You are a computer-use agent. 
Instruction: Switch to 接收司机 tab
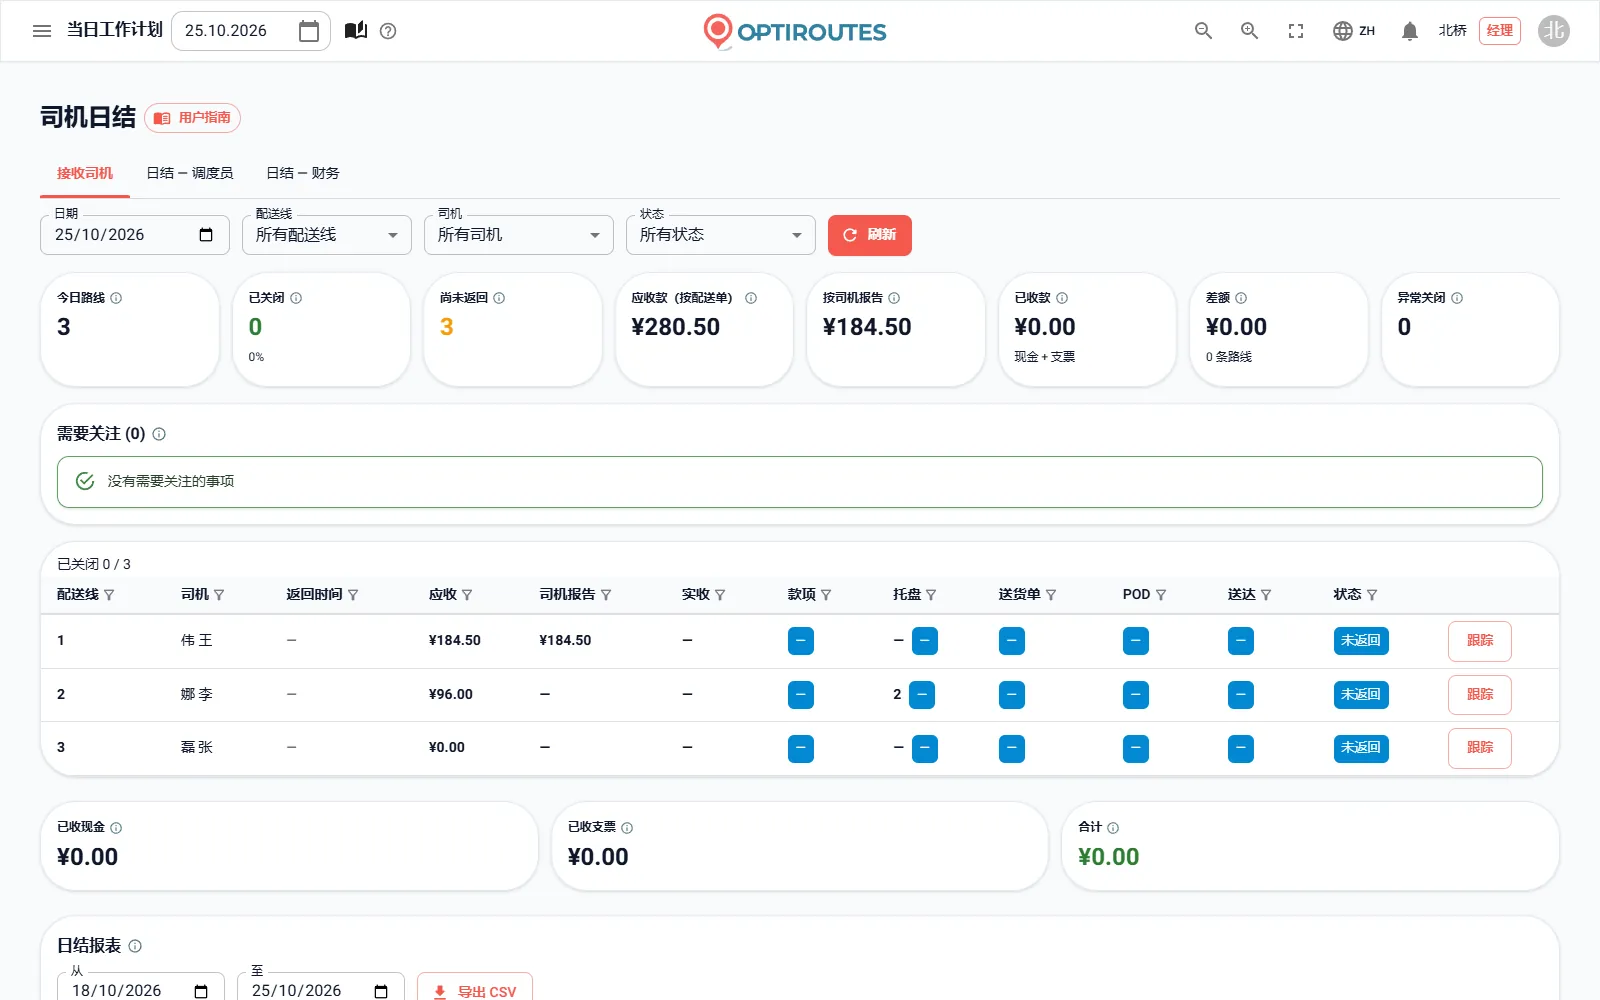click(85, 173)
